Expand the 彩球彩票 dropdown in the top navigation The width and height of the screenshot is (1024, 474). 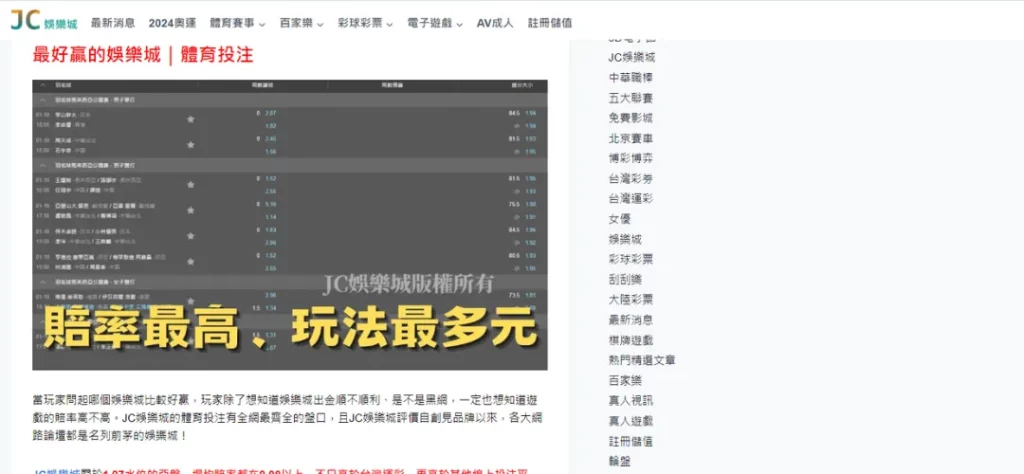click(366, 23)
